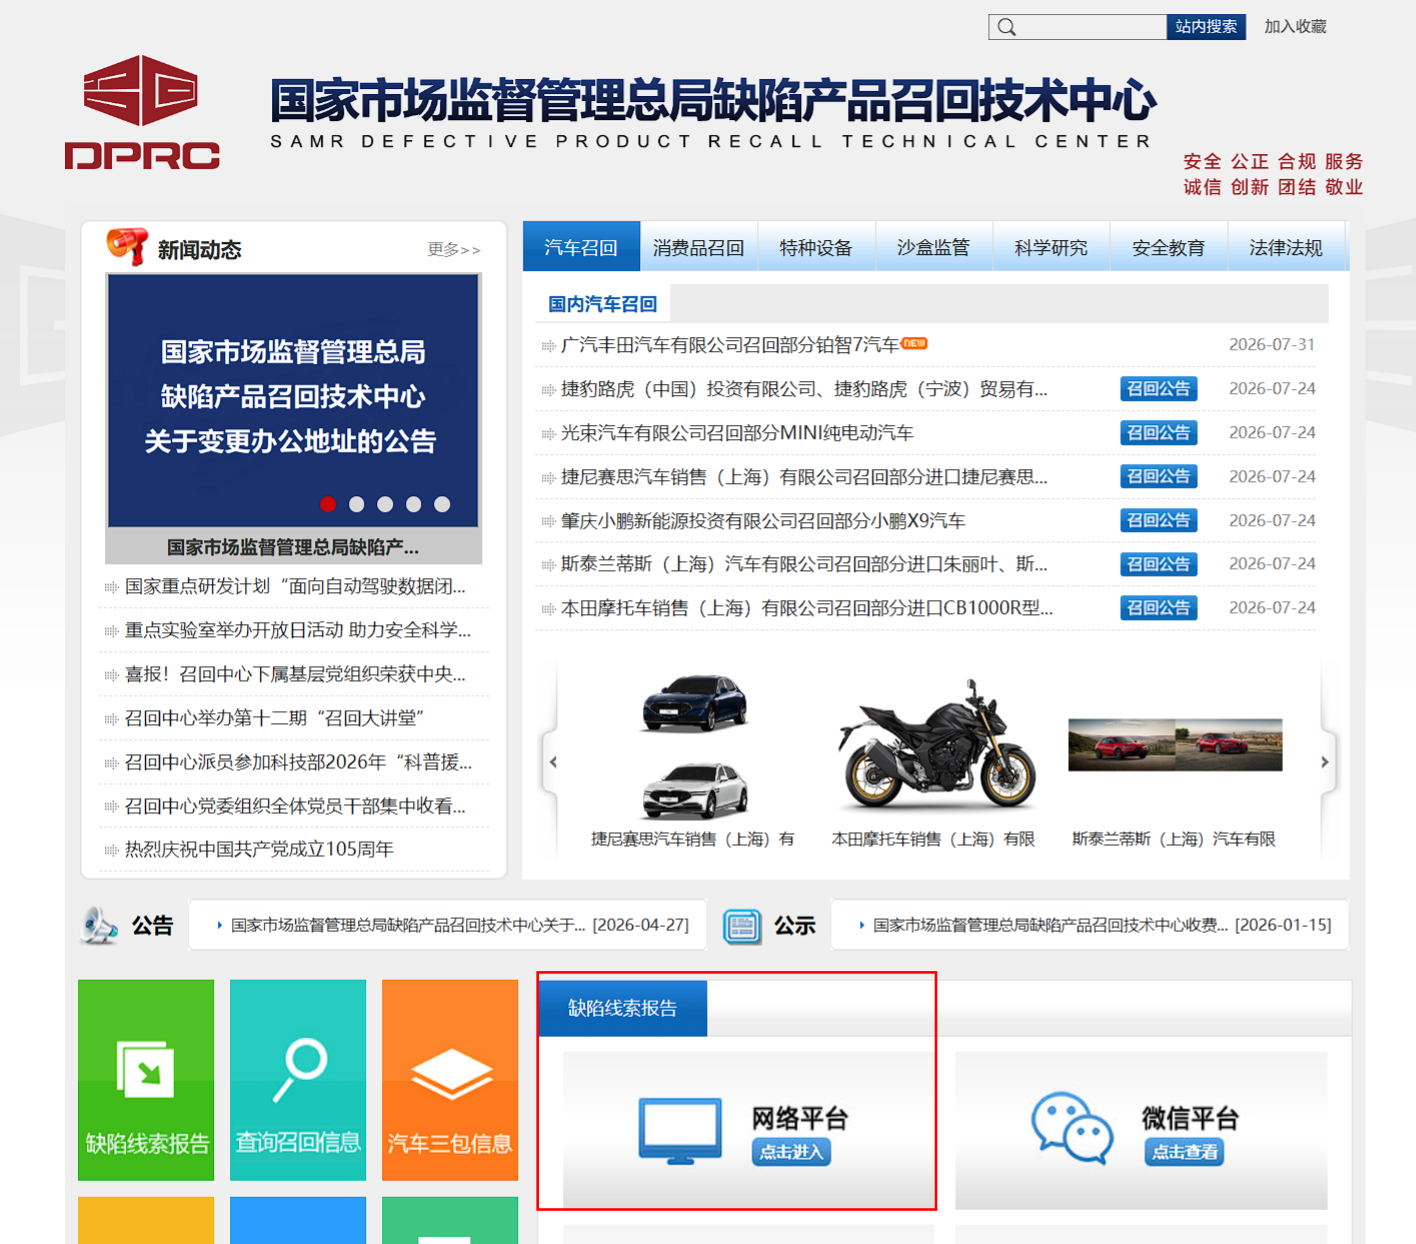Select the 缺陷线索报告 panel tab
1416x1244 pixels.
(x=623, y=1008)
